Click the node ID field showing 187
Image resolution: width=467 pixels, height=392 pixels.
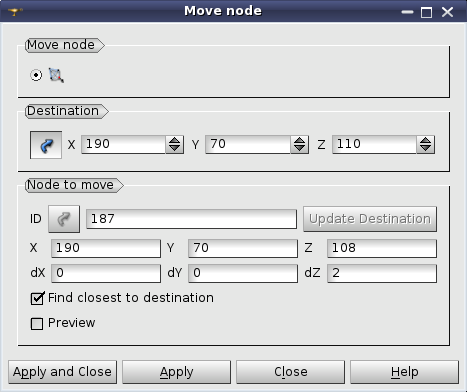[x=191, y=219]
